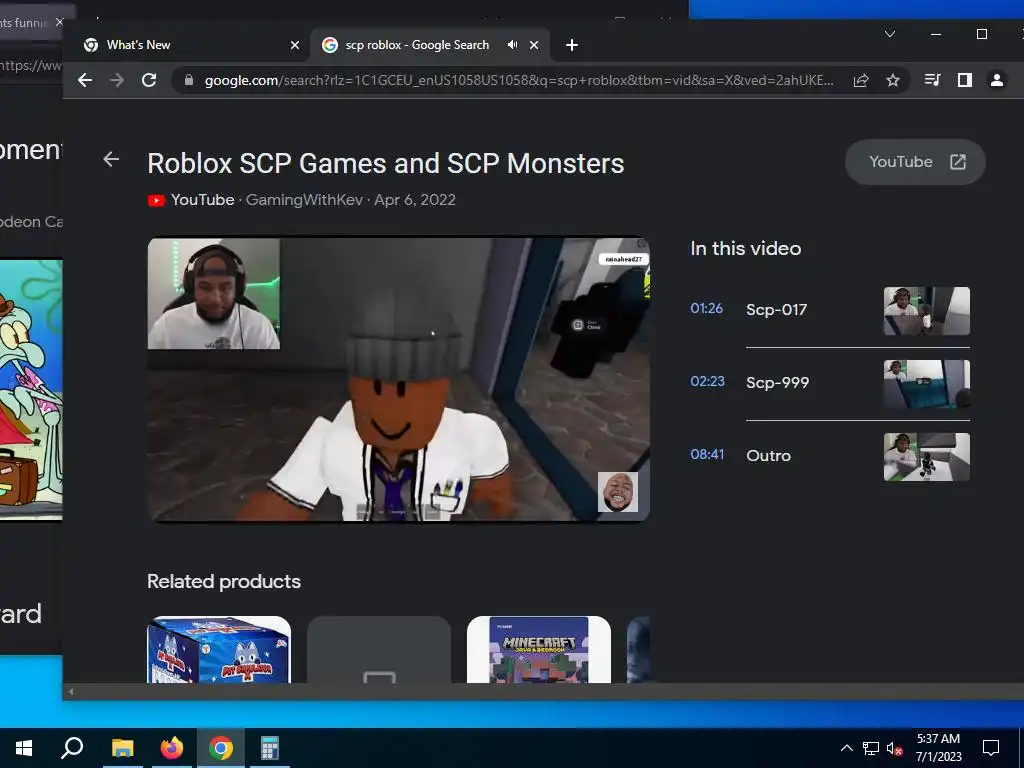Viewport: 1024px width, 768px height.
Task: Jump to timestamp 01:26
Action: pos(707,308)
